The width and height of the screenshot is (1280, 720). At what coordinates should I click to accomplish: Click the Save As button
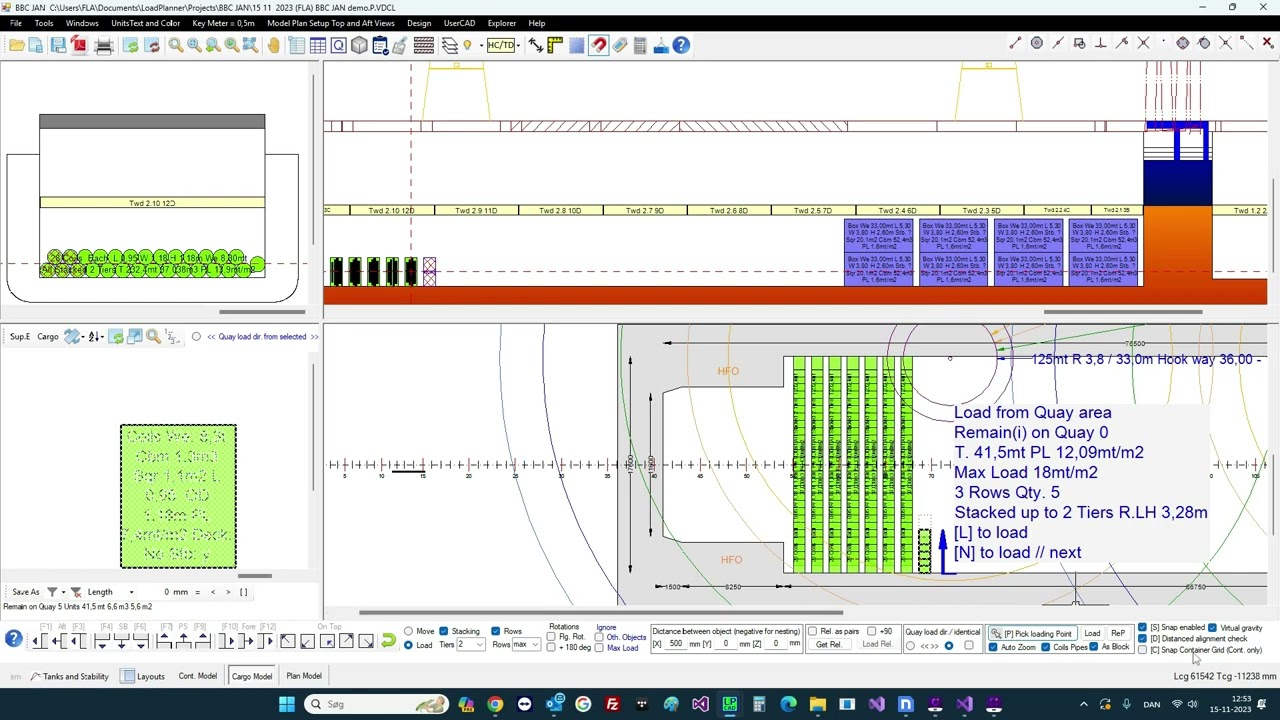[26, 592]
